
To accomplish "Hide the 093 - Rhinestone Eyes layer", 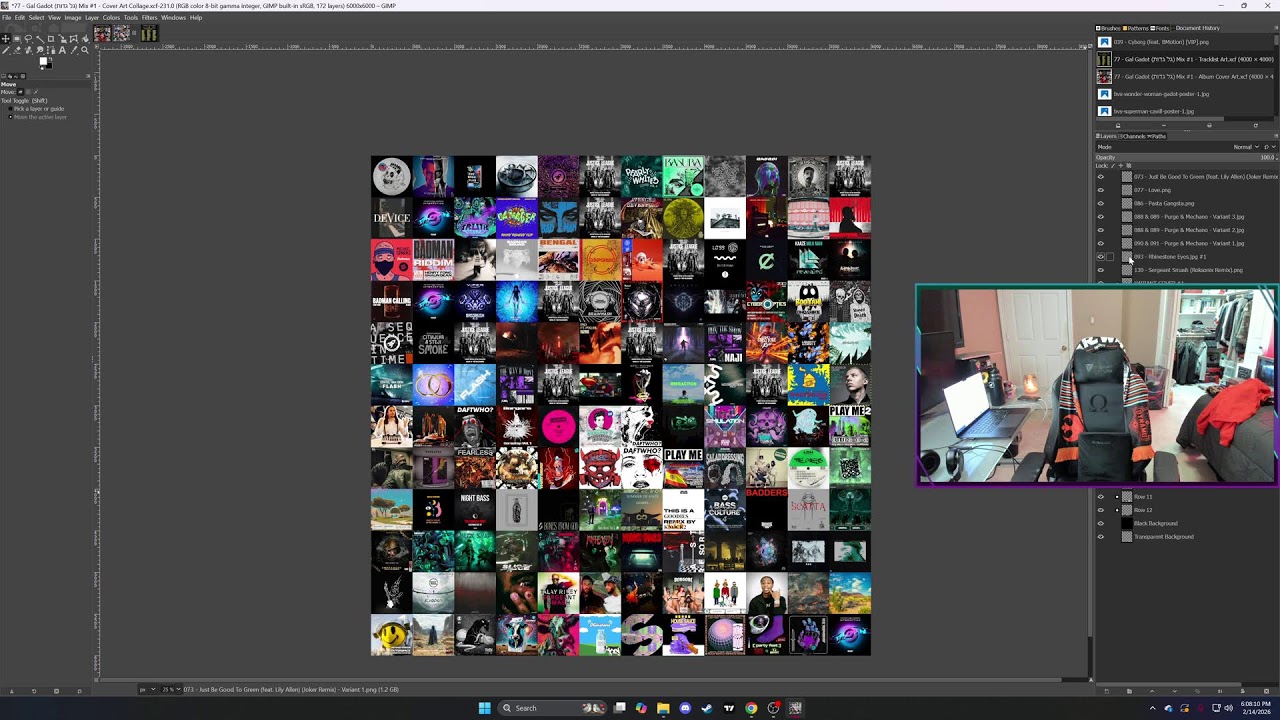I will [x=1101, y=257].
